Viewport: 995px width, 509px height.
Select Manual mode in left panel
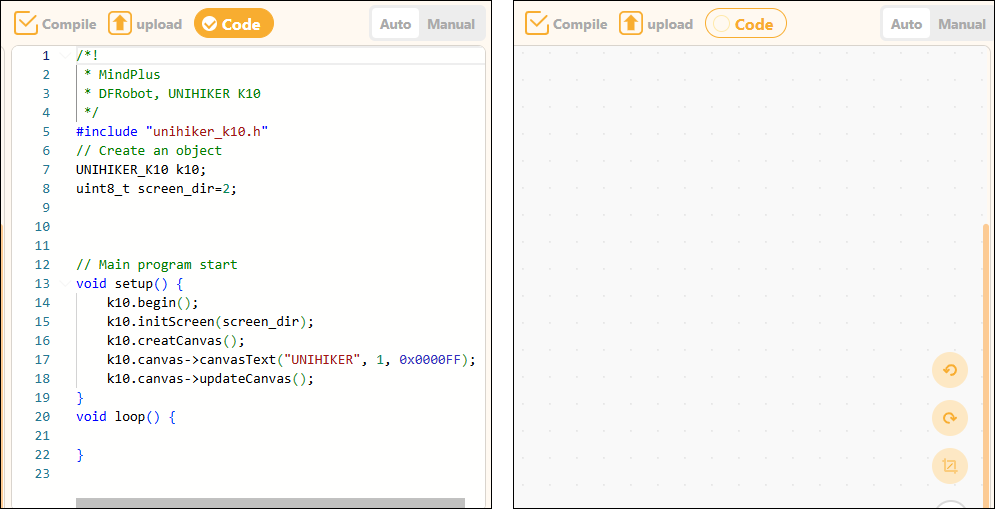point(451,24)
